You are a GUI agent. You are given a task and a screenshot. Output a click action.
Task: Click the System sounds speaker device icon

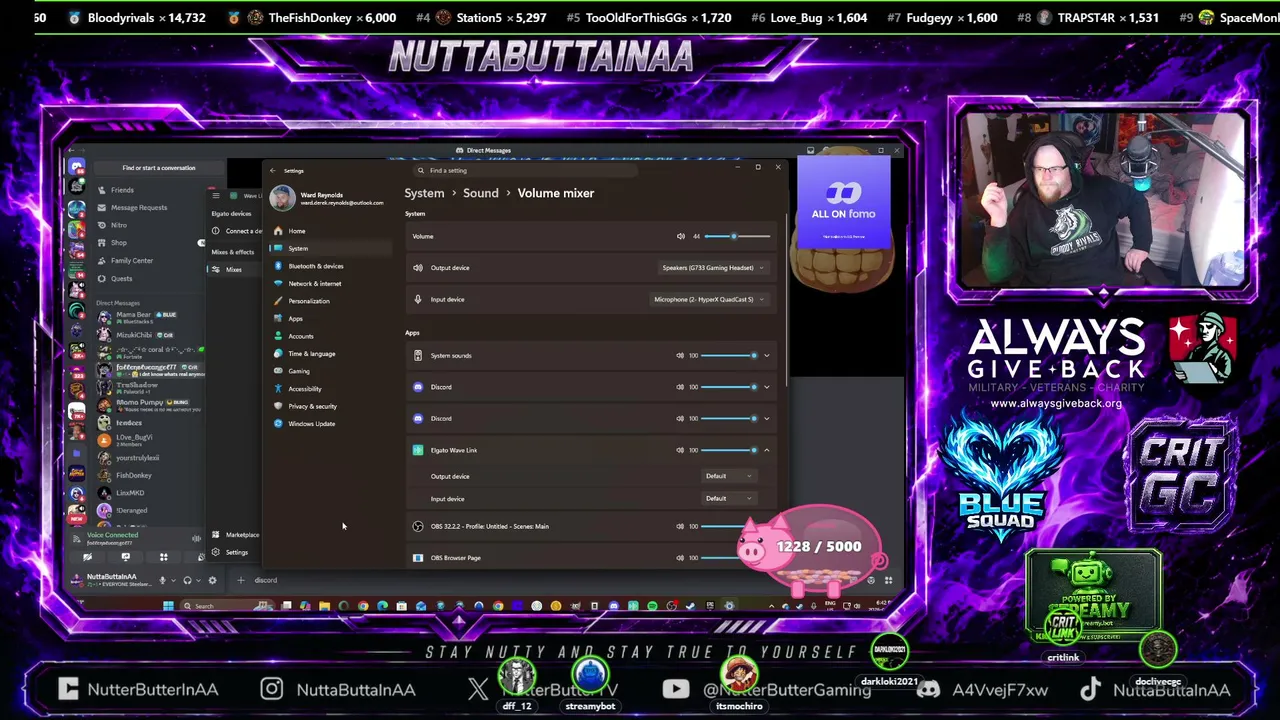coord(418,355)
